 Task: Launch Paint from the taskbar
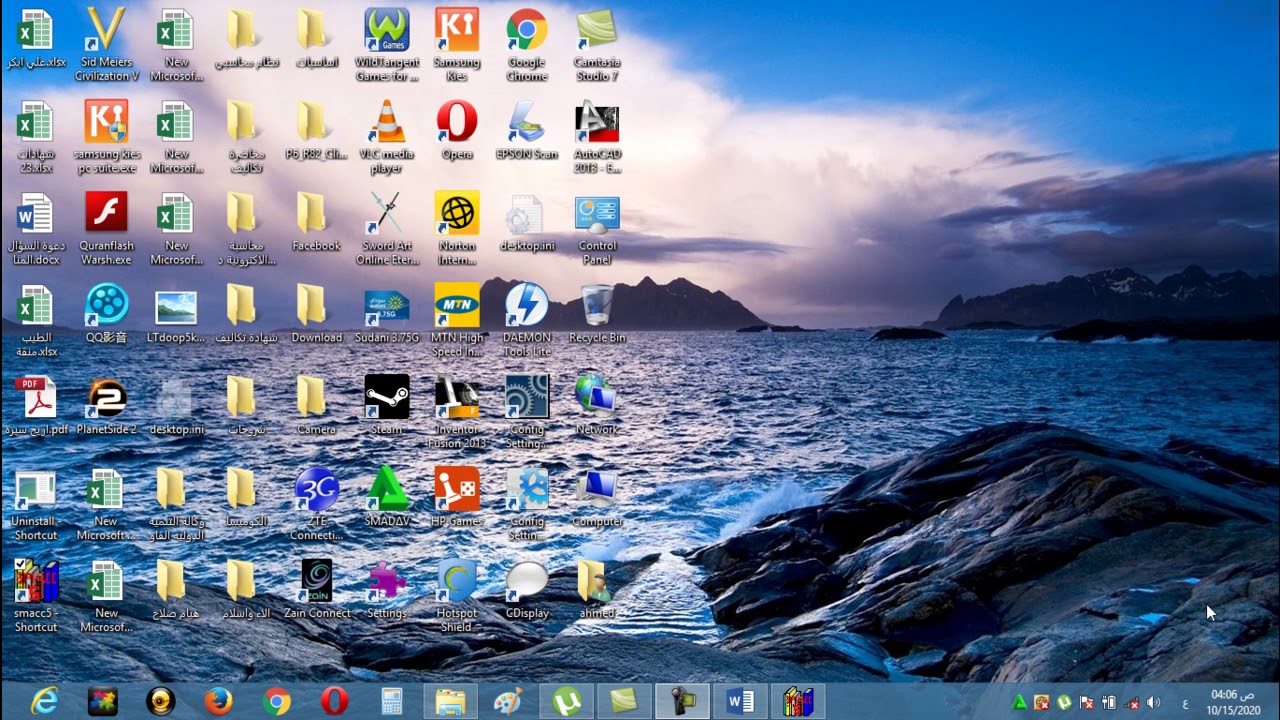508,701
